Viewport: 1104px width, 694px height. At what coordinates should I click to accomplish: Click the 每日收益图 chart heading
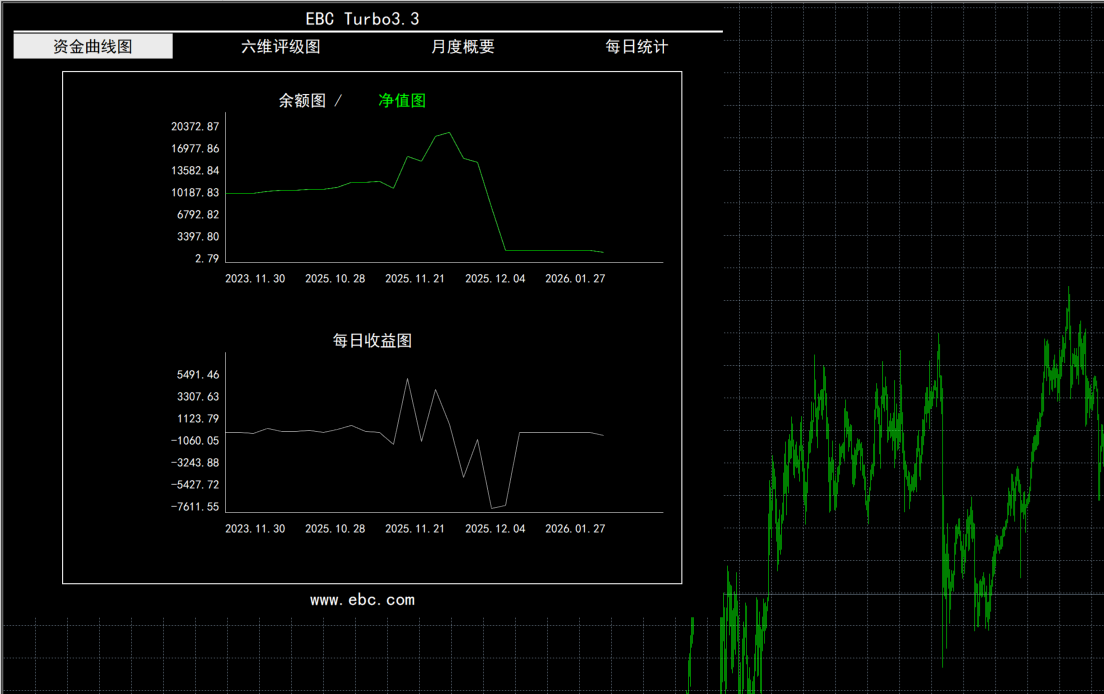[x=372, y=341]
